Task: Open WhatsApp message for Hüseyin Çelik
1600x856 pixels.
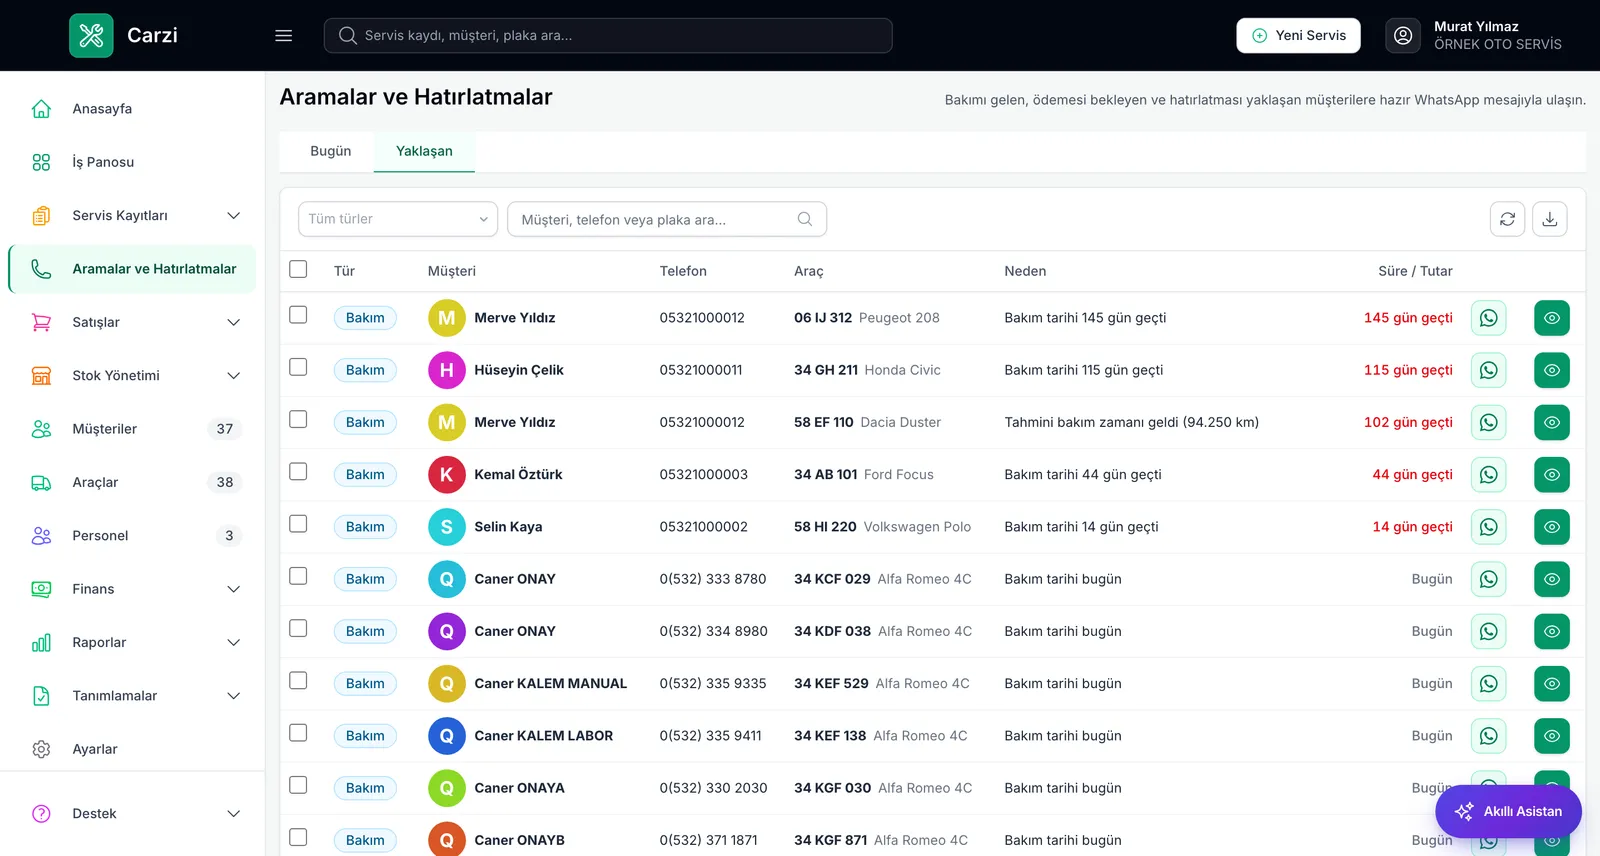Action: [1488, 370]
